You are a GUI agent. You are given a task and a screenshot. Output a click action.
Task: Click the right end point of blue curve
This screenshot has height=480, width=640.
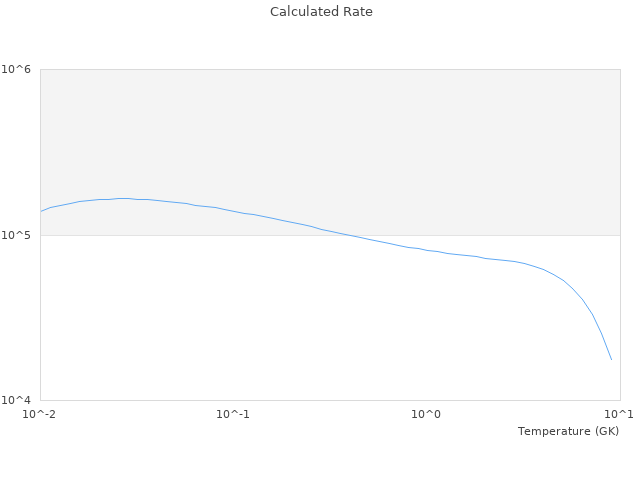click(611, 360)
